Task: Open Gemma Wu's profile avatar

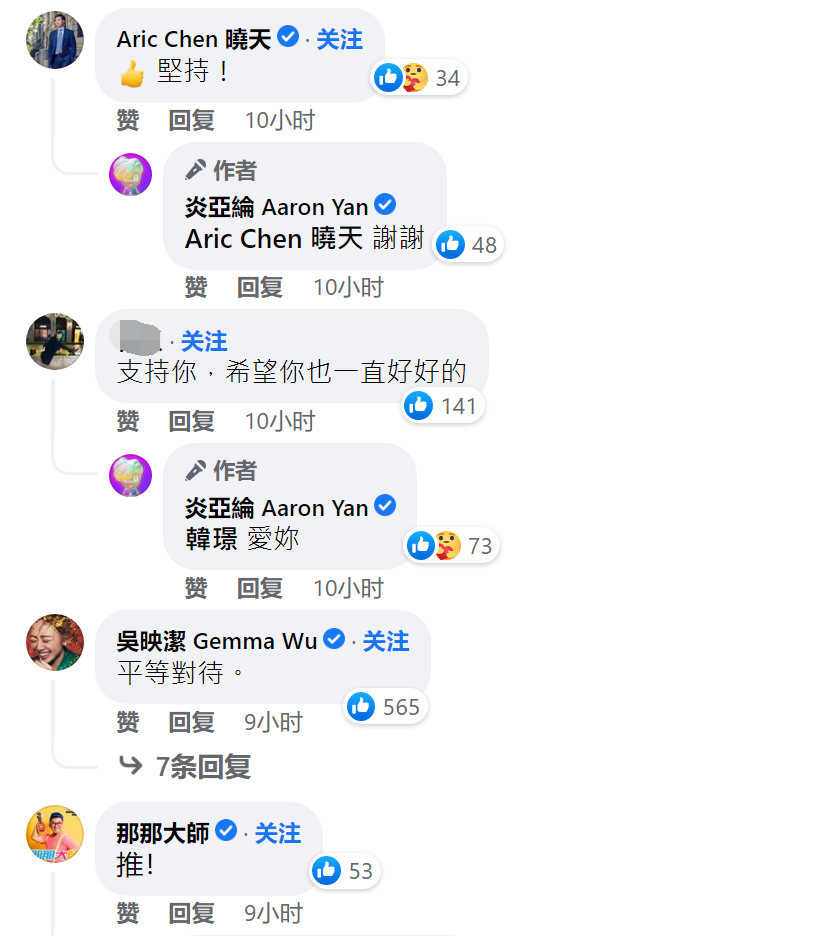Action: coord(55,642)
